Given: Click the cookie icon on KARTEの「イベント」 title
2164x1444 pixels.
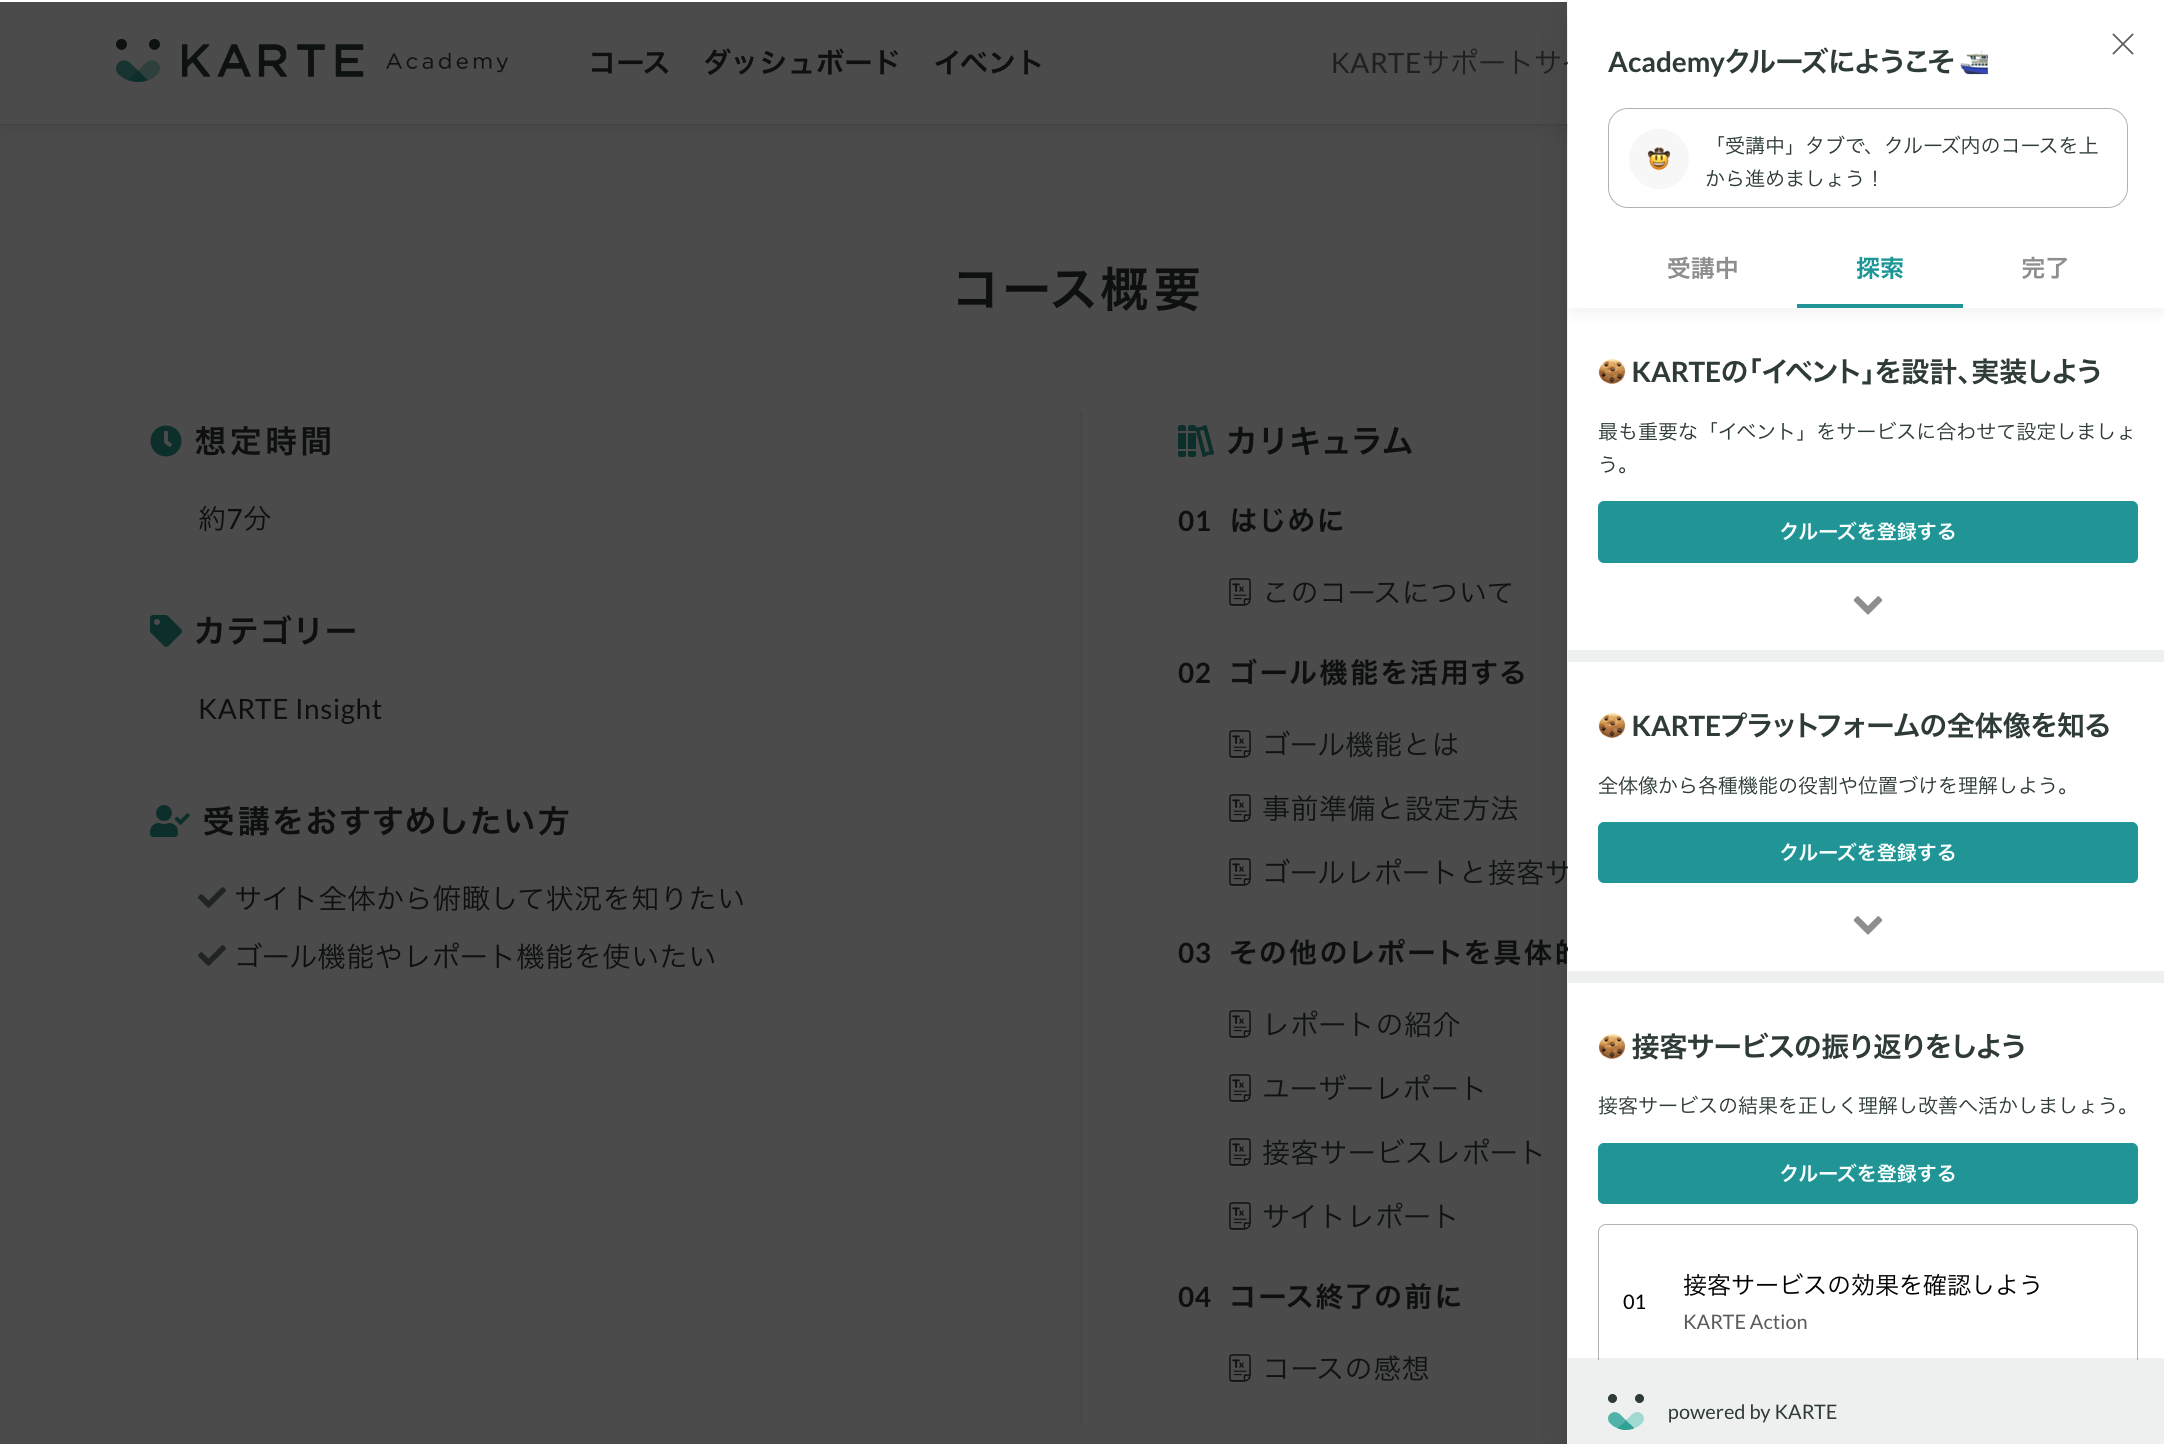Looking at the screenshot, I should [x=1612, y=372].
